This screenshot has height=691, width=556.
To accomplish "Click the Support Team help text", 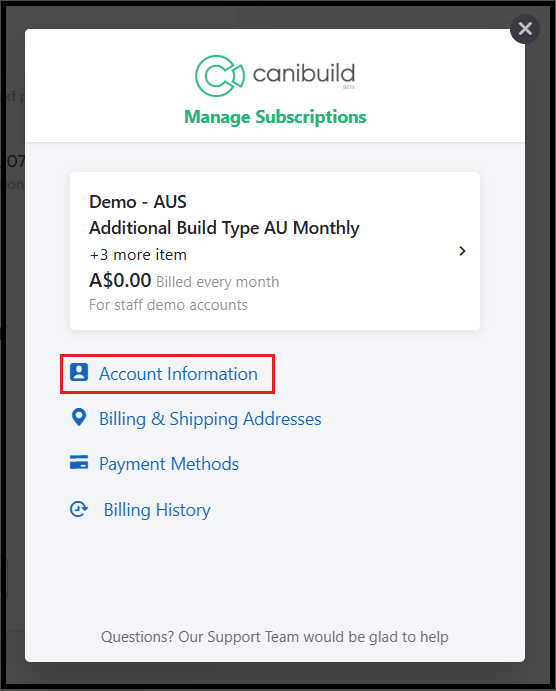I will 274,637.
